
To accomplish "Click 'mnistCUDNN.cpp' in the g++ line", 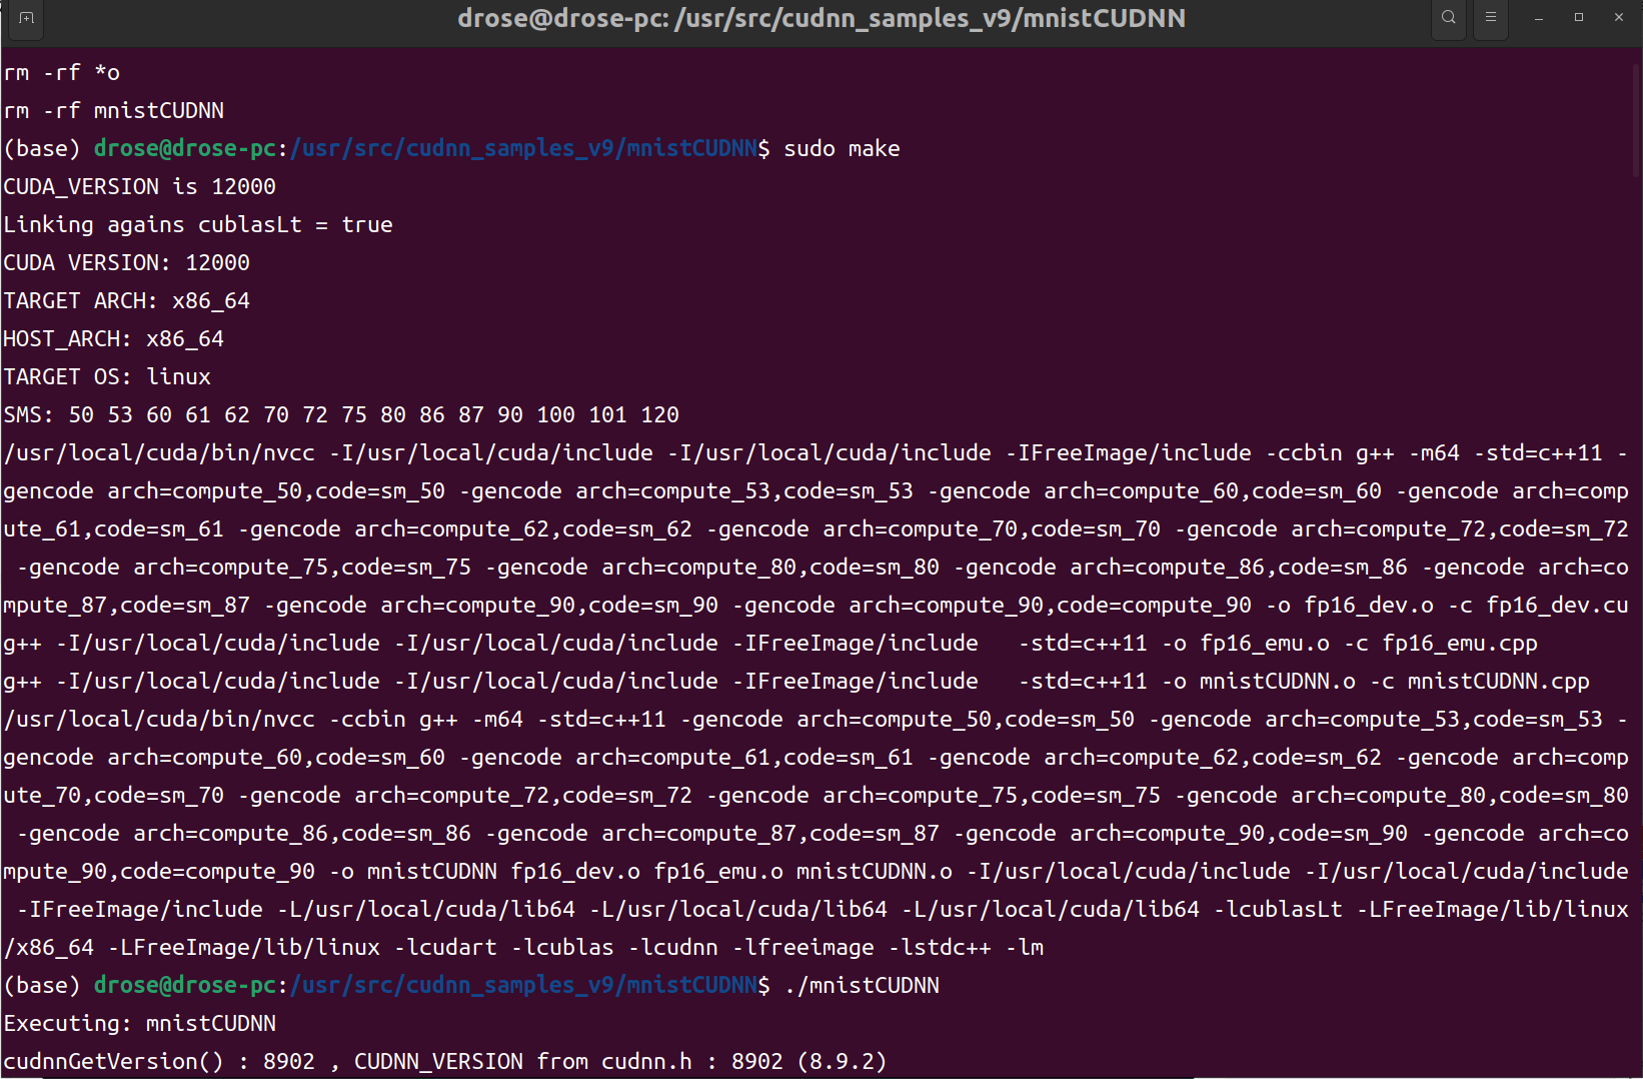I will [x=1499, y=682].
